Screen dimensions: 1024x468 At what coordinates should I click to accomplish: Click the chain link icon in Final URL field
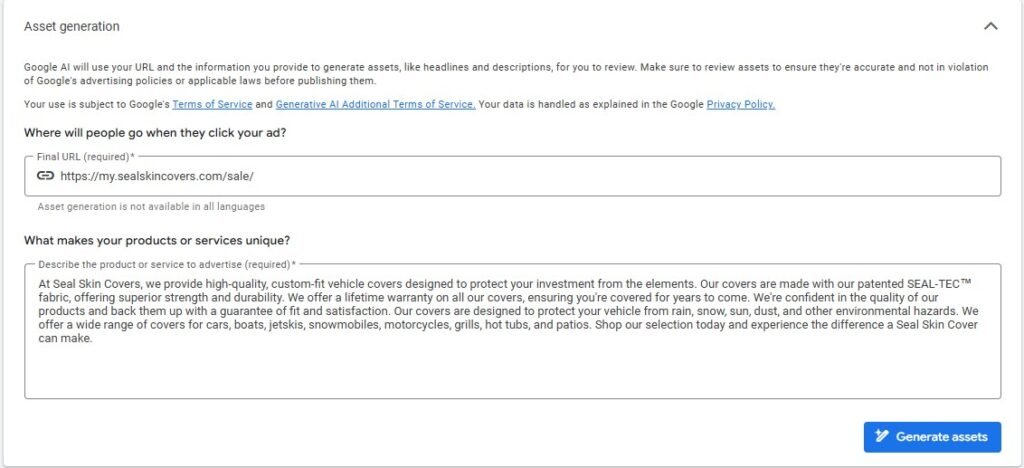[x=45, y=175]
